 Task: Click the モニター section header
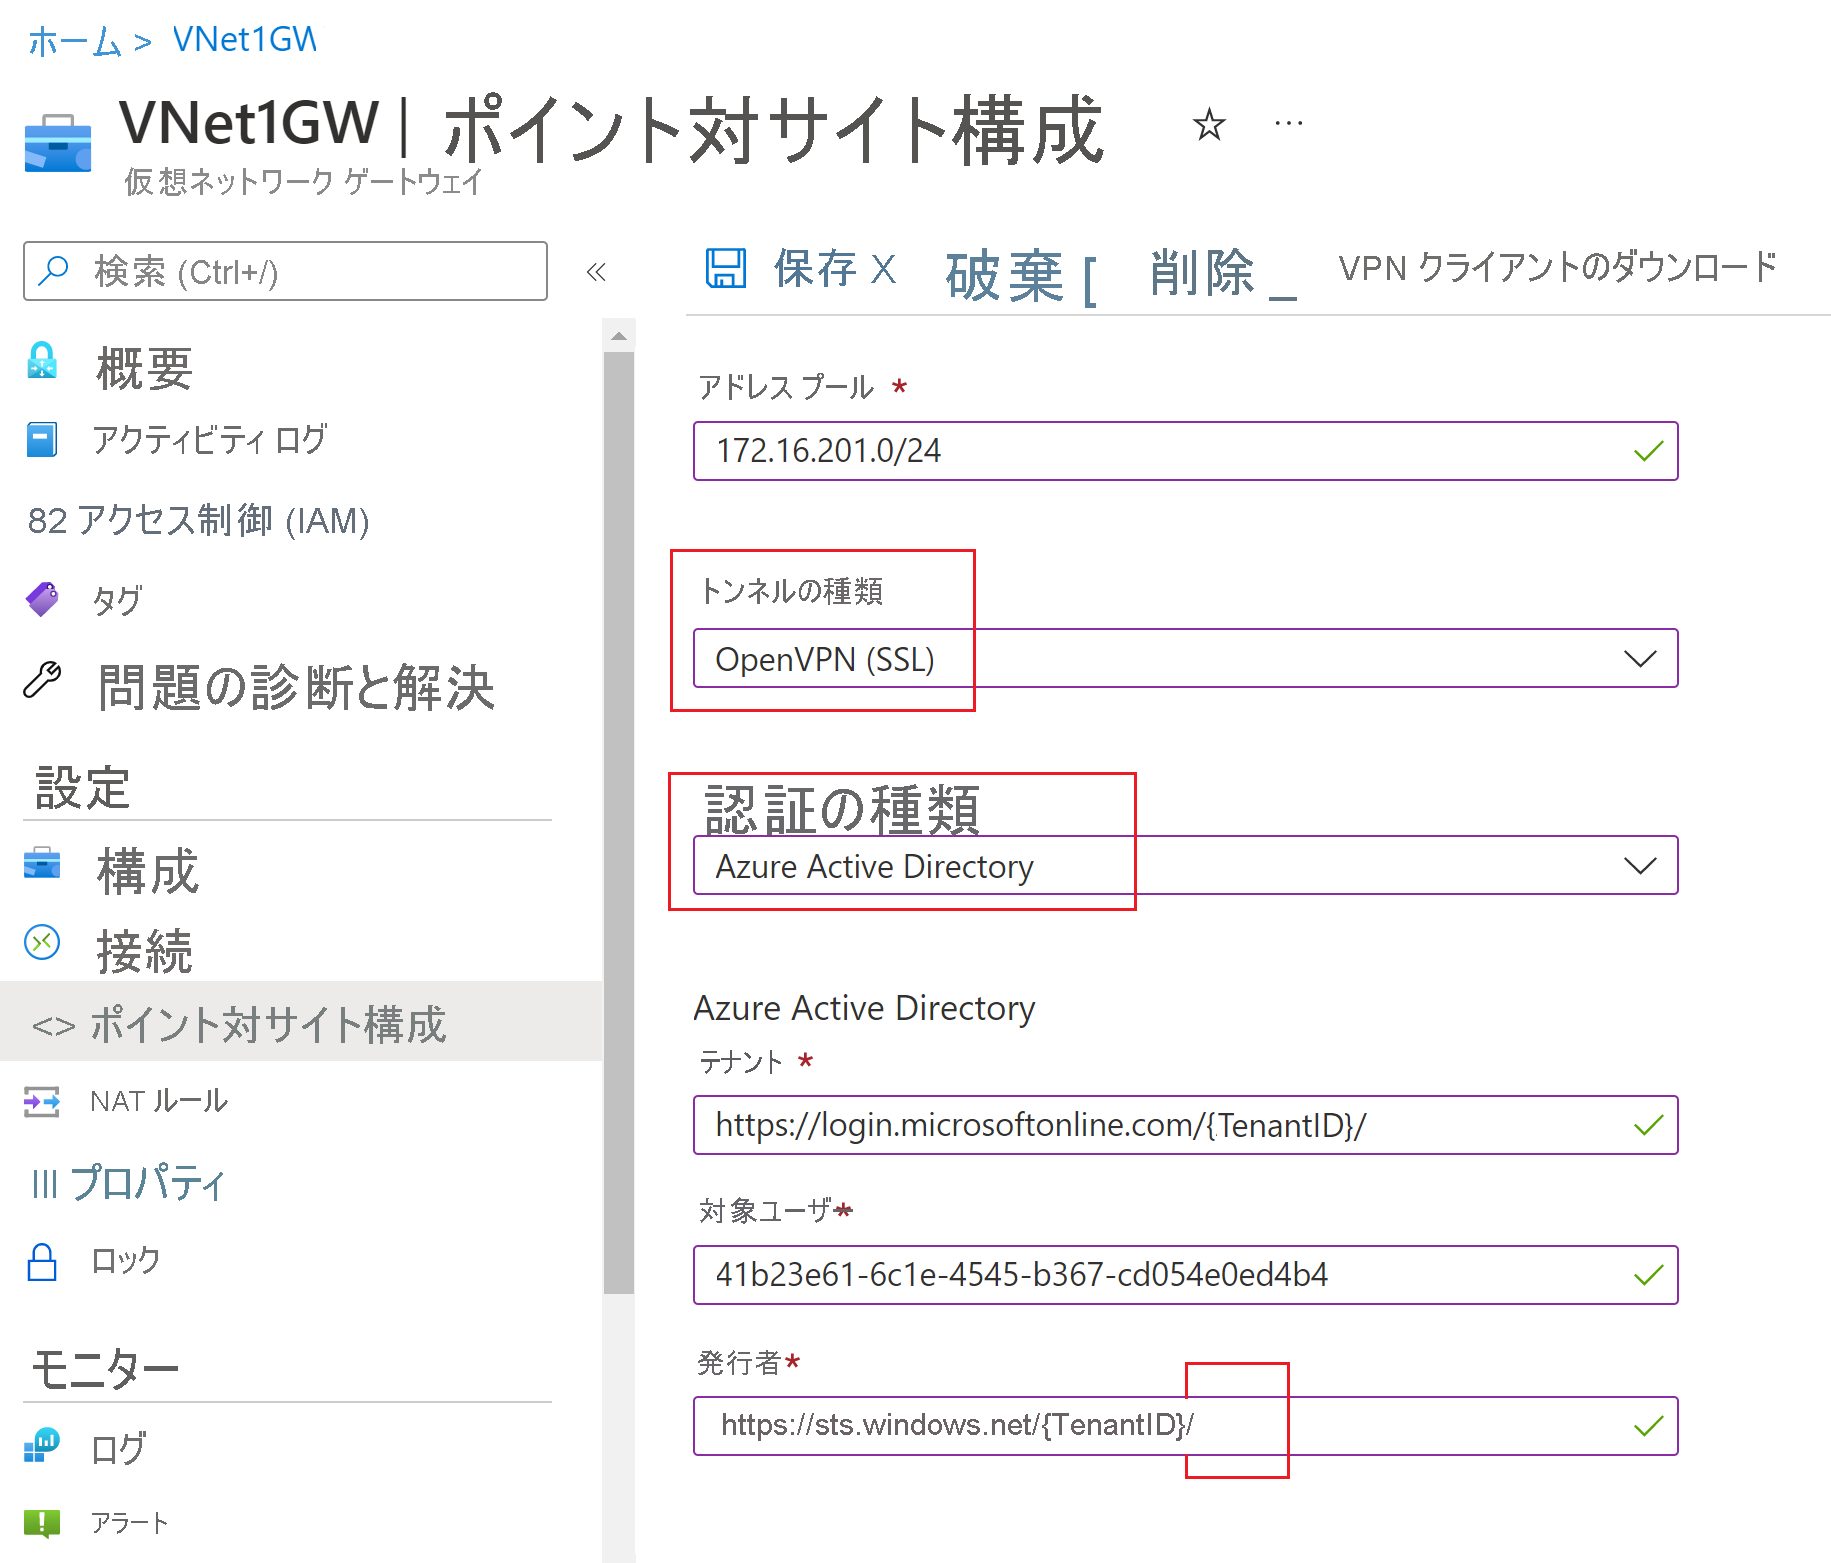[105, 1369]
